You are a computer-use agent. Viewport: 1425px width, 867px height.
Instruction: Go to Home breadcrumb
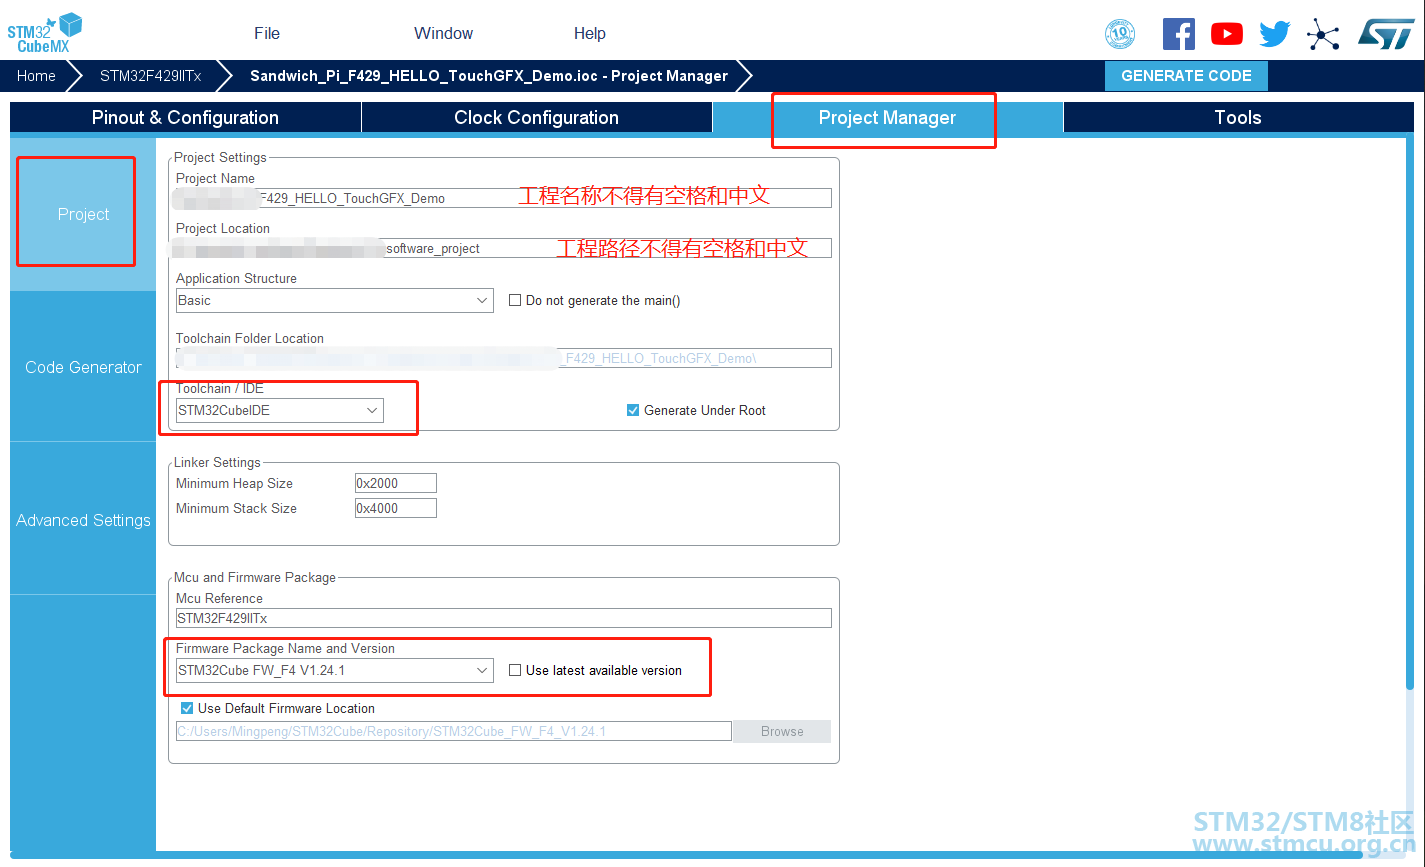(x=36, y=76)
